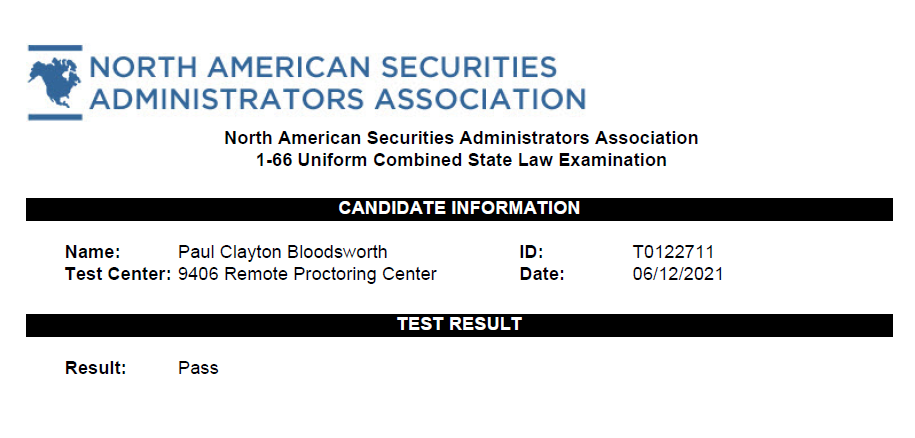Click the TEST RESULT section header
Screen dimensions: 915x438
(x=459, y=325)
